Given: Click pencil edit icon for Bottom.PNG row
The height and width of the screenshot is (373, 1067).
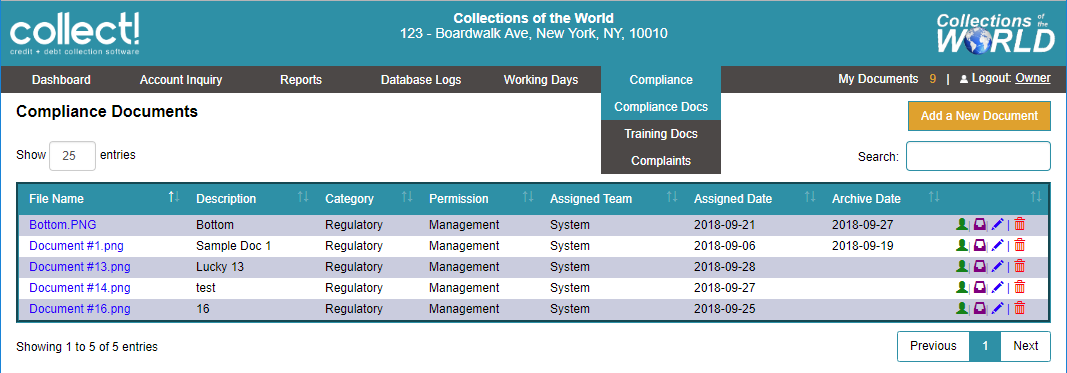Looking at the screenshot, I should 998,224.
